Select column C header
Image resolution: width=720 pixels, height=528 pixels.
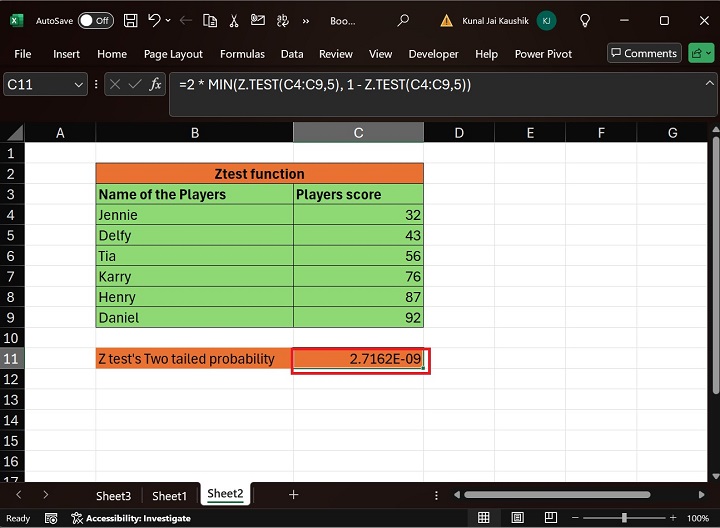[x=358, y=133]
